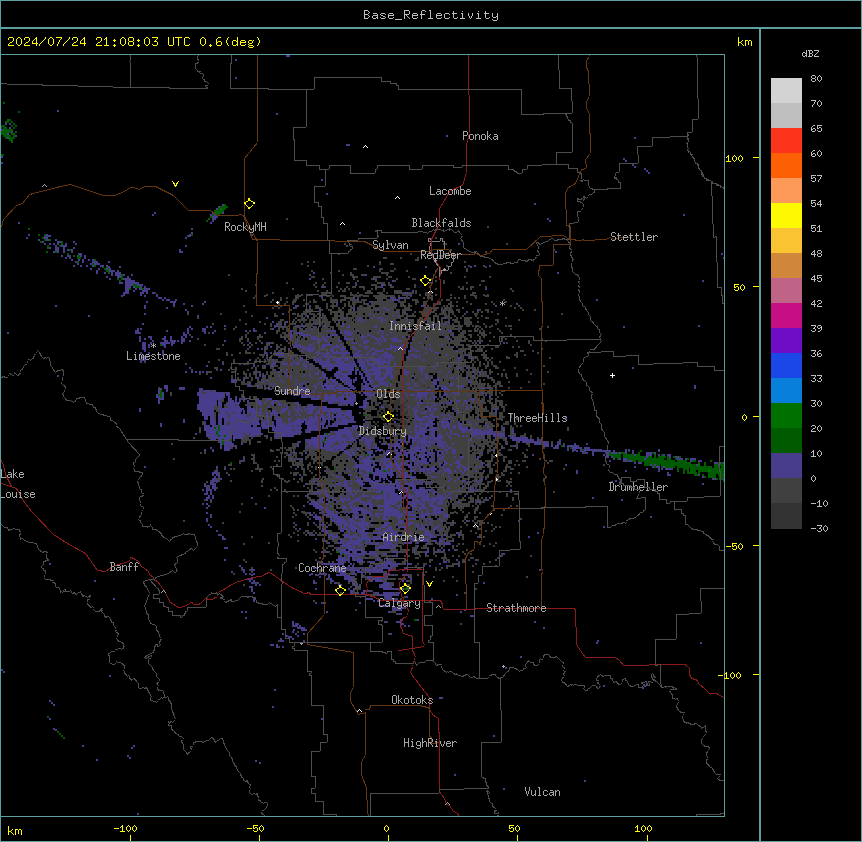Click the Sylvan label on the map
Viewport: 862px width, 842px height.
pyautogui.click(x=390, y=245)
